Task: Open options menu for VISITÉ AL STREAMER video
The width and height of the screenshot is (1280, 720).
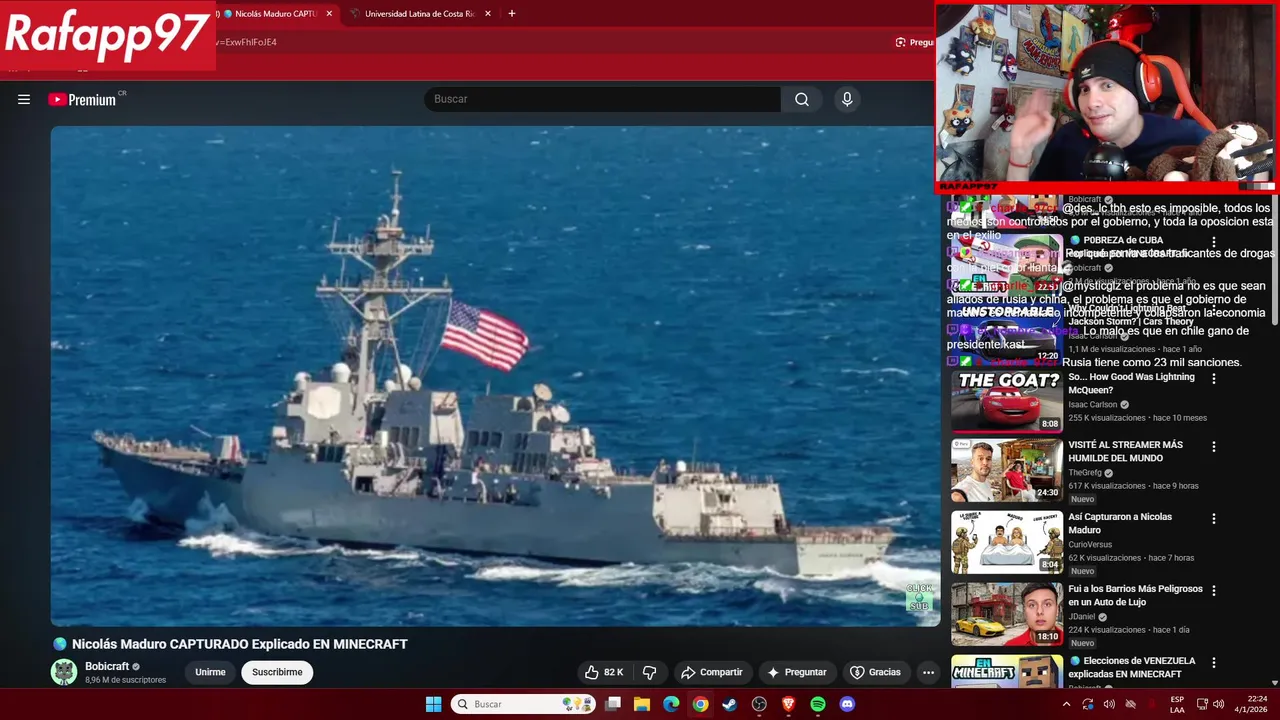Action: 1214,447
